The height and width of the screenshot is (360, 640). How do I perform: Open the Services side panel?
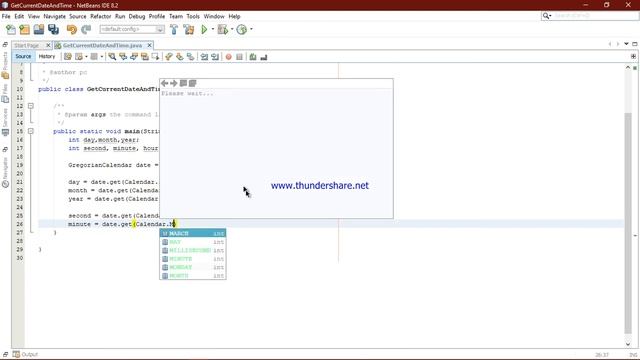(x=5, y=122)
